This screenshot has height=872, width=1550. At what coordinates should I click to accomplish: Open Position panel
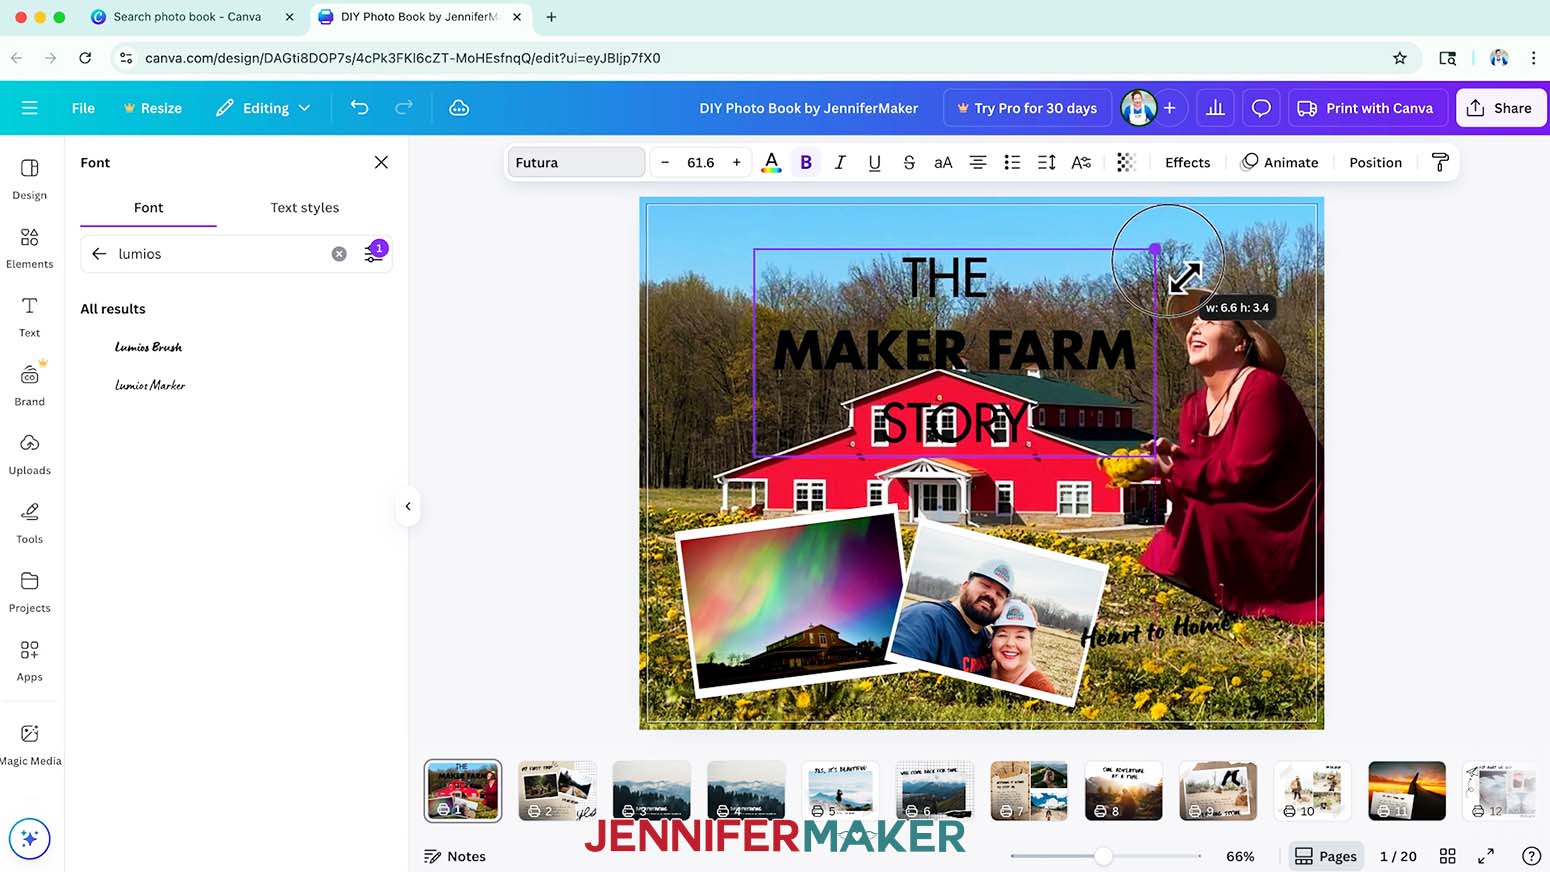[x=1375, y=162]
